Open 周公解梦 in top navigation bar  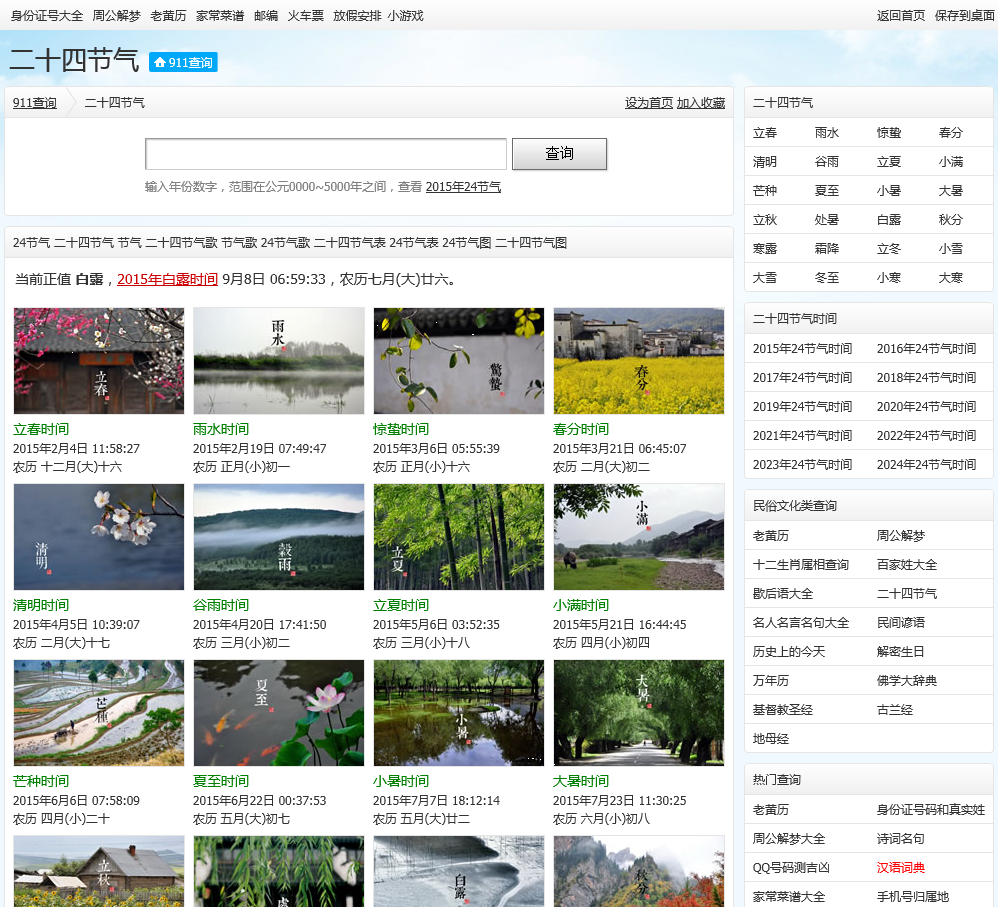click(x=117, y=16)
